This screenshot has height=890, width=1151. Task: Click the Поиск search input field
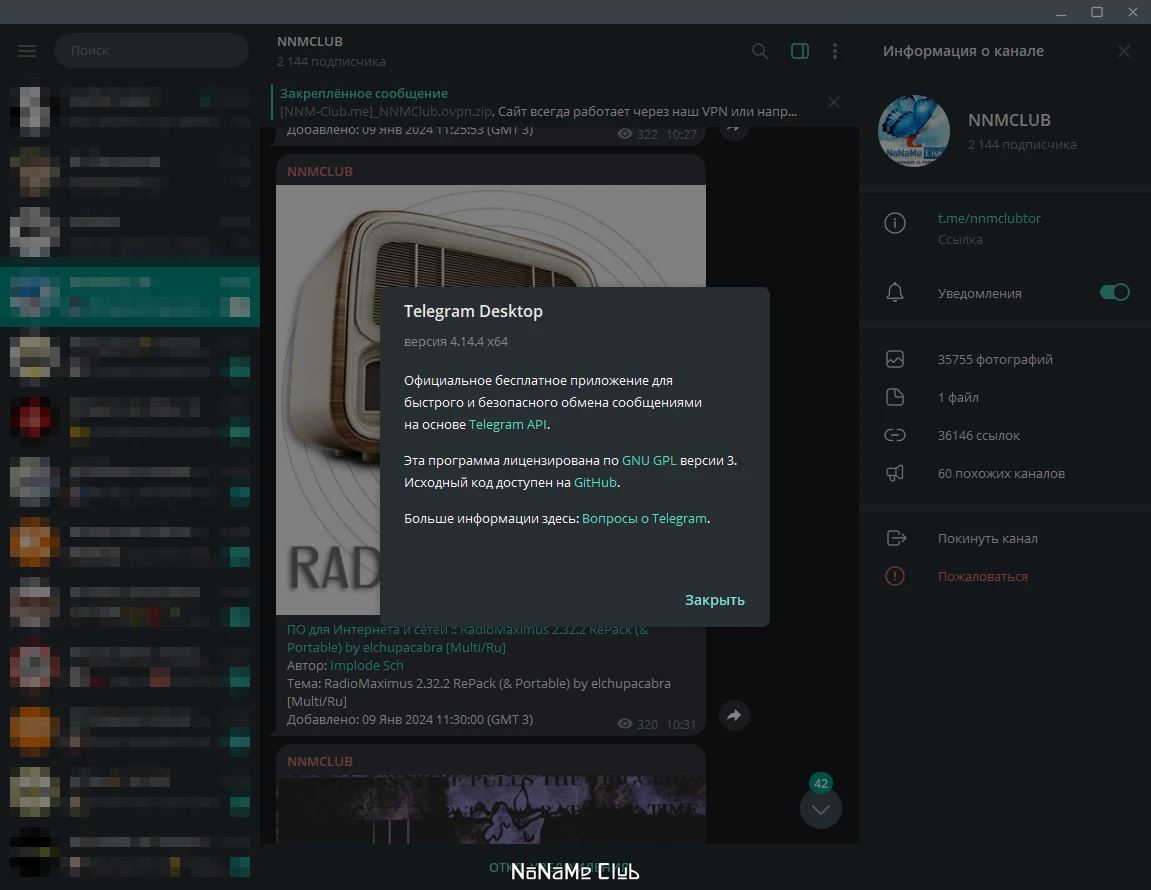coord(151,51)
